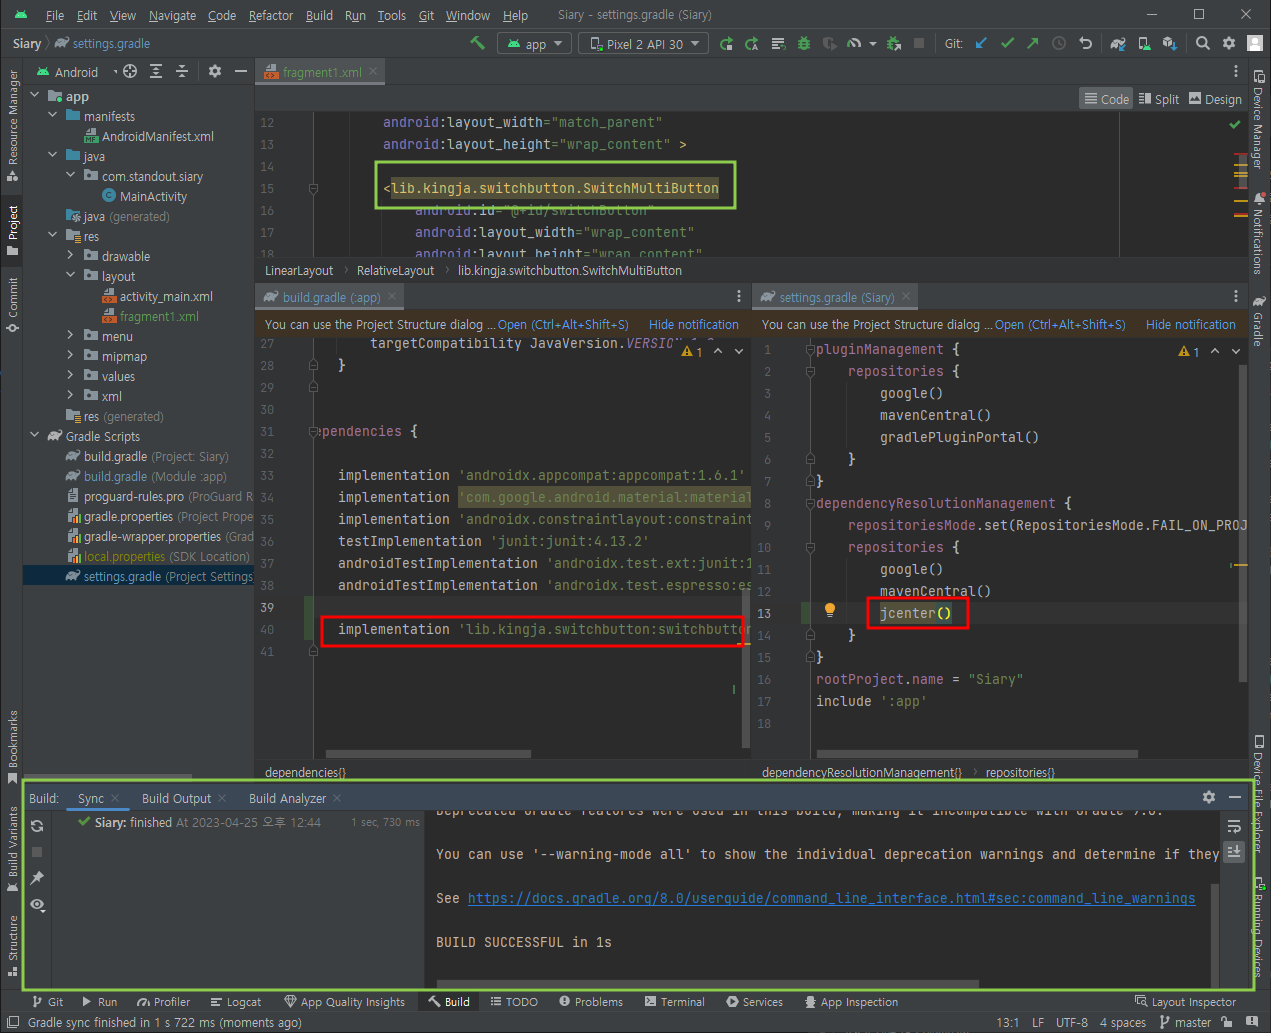This screenshot has width=1271, height=1033.
Task: Click the Git Update Project arrow
Action: click(981, 43)
